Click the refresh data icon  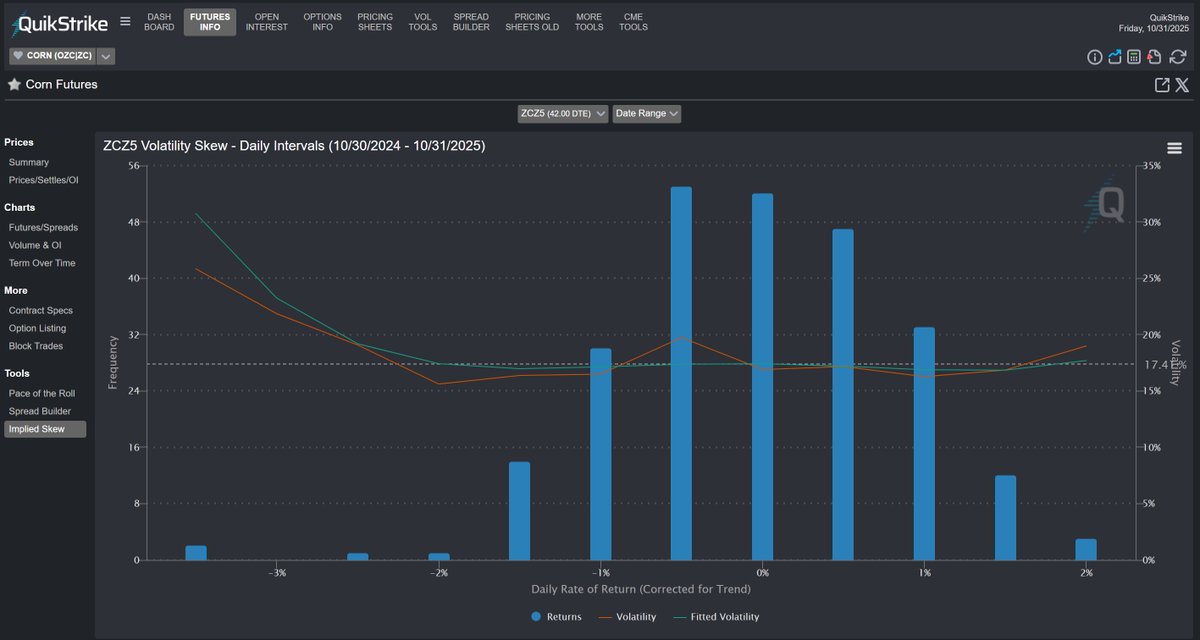pos(1177,57)
